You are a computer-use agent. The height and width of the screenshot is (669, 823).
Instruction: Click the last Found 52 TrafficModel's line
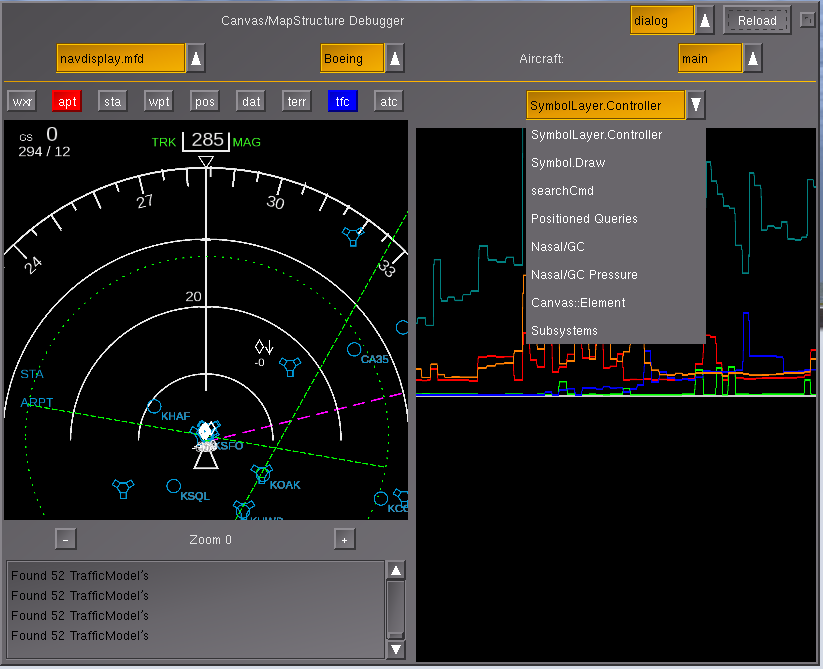pos(80,635)
